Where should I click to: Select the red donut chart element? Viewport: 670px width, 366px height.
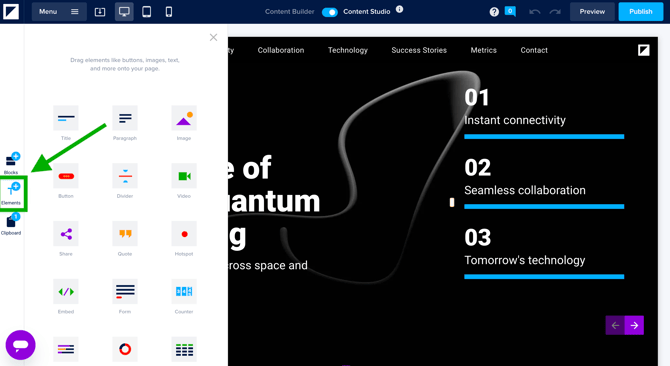pyautogui.click(x=125, y=349)
